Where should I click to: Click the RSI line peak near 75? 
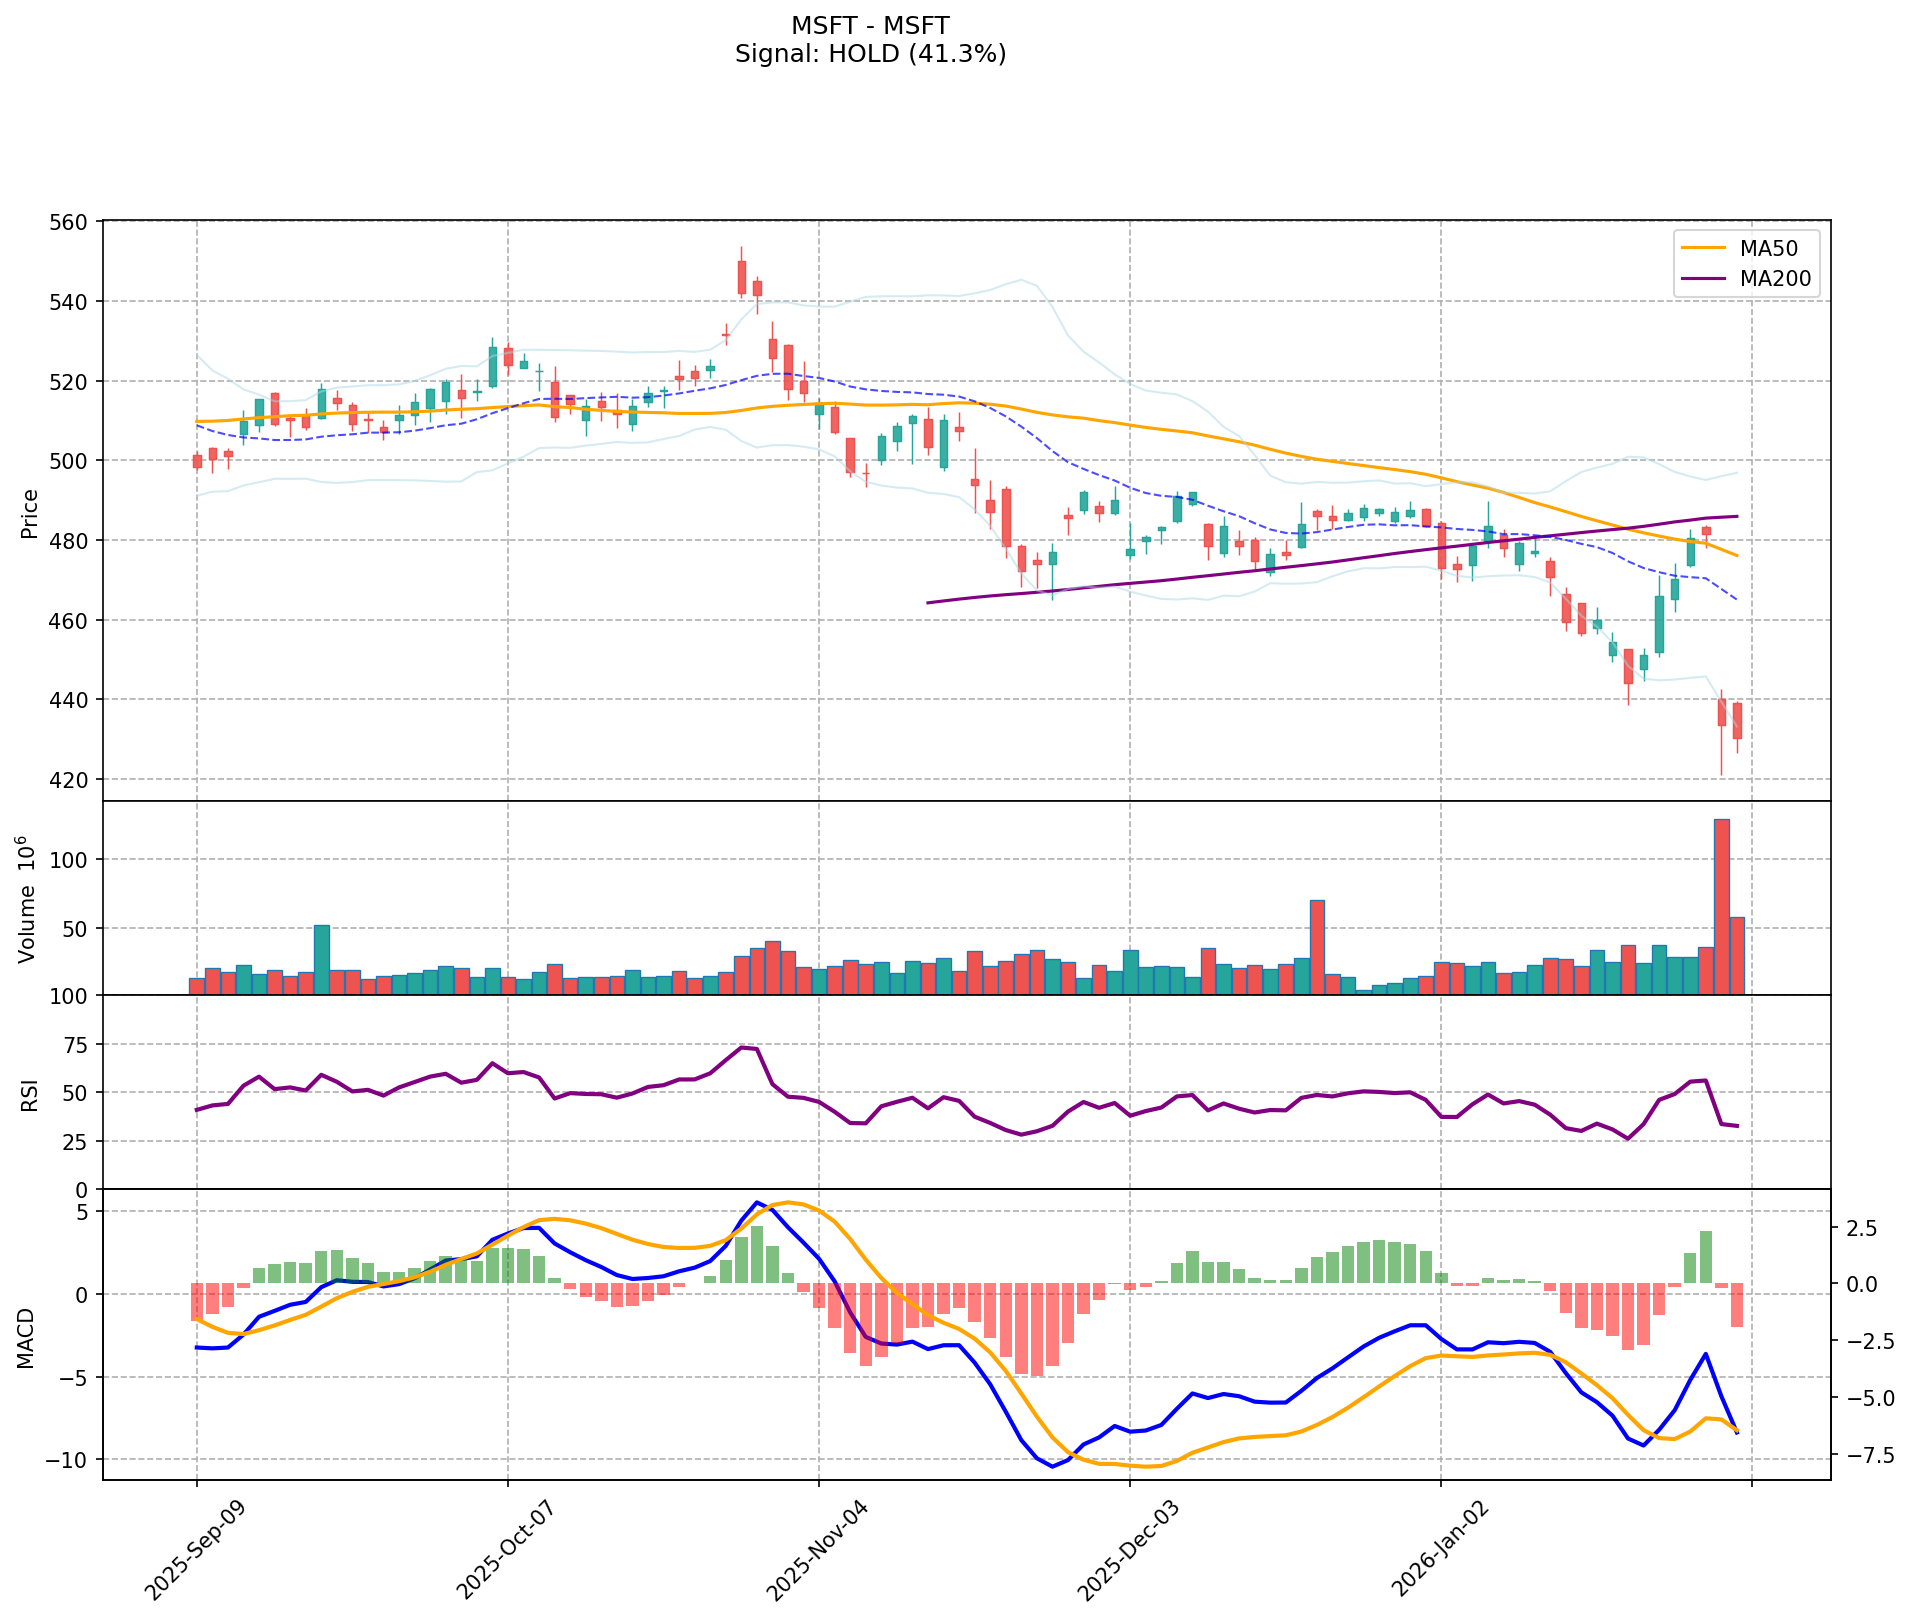(x=741, y=1048)
